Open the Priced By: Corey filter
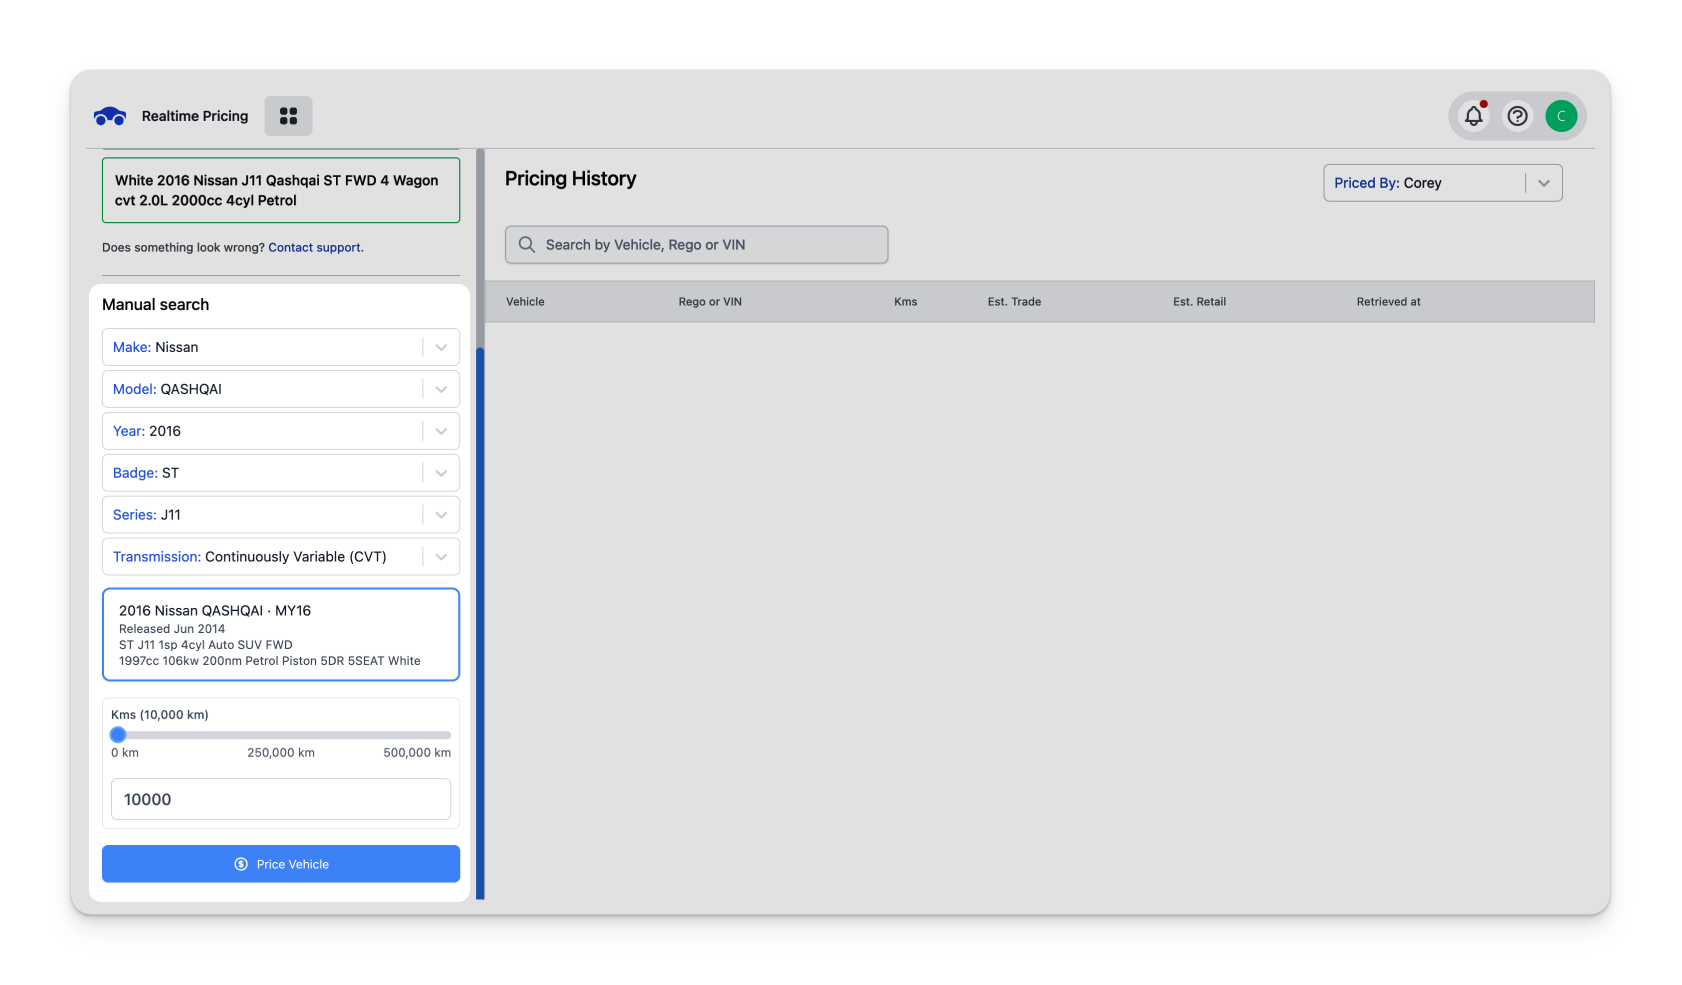The height and width of the screenshot is (985, 1682). pyautogui.click(x=1441, y=183)
